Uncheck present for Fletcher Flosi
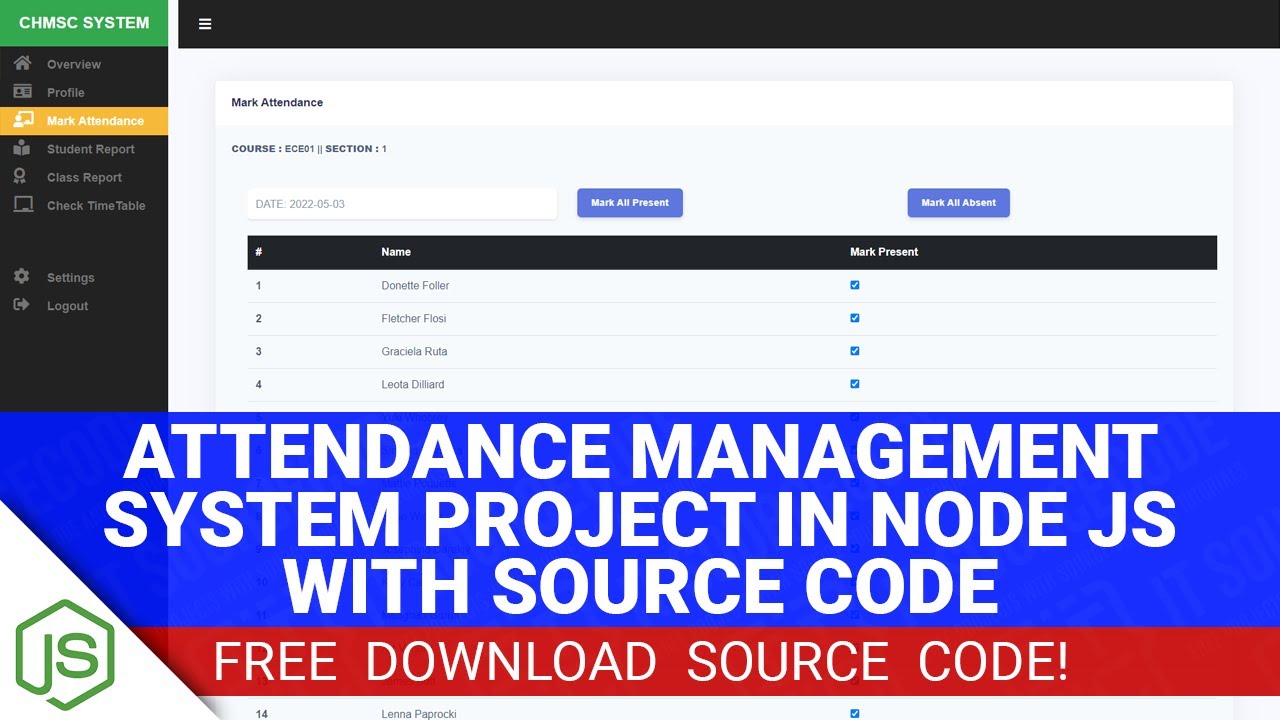Image resolution: width=1280 pixels, height=720 pixels. coord(855,318)
